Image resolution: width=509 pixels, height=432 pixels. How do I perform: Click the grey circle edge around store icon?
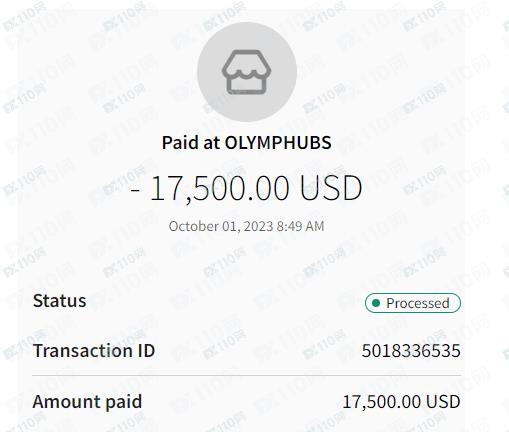(x=199, y=72)
